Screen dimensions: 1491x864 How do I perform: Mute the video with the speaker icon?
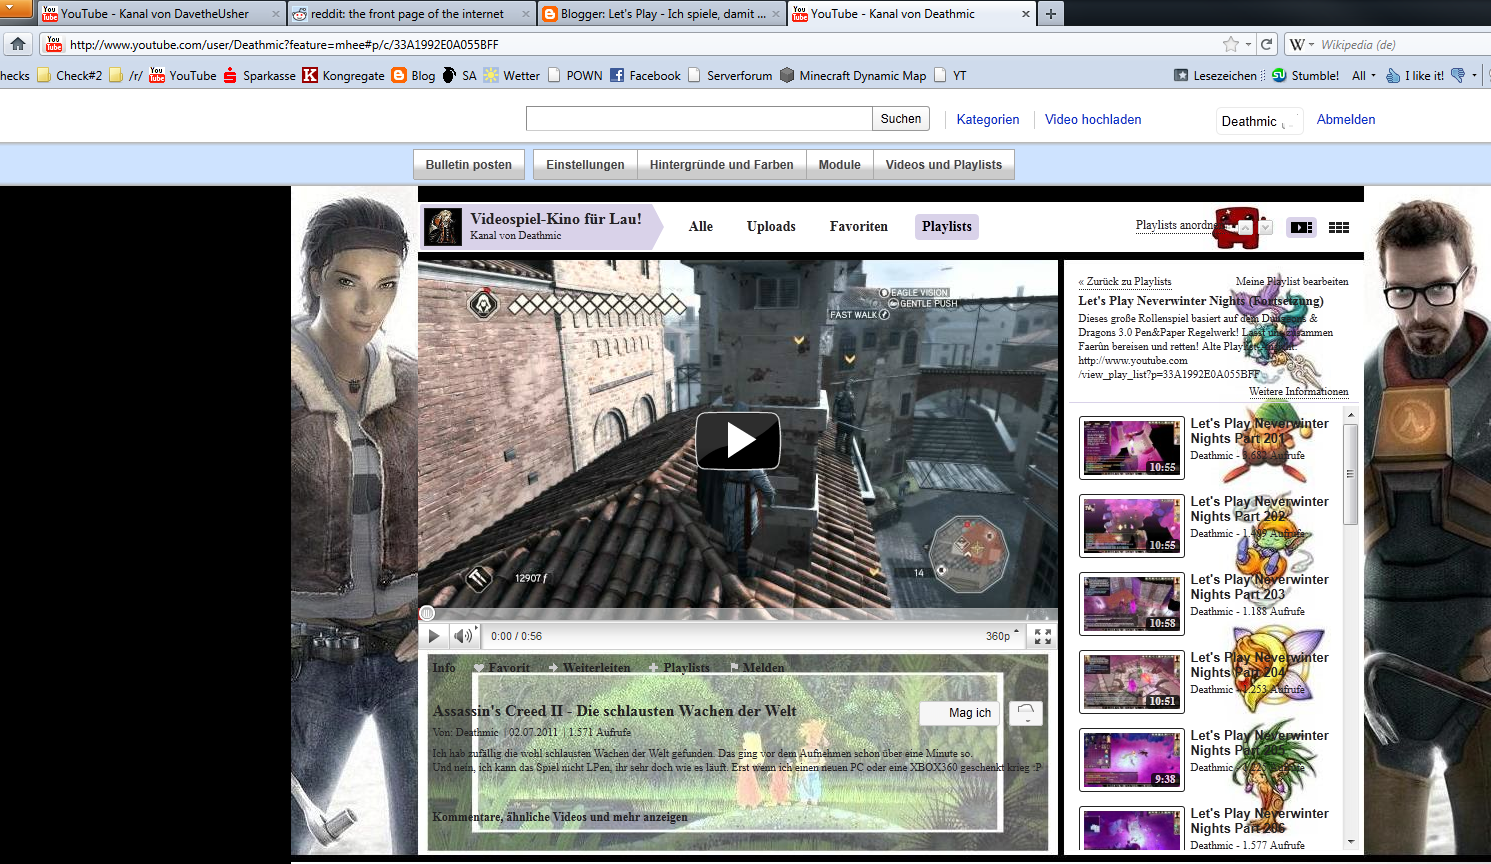(x=463, y=636)
